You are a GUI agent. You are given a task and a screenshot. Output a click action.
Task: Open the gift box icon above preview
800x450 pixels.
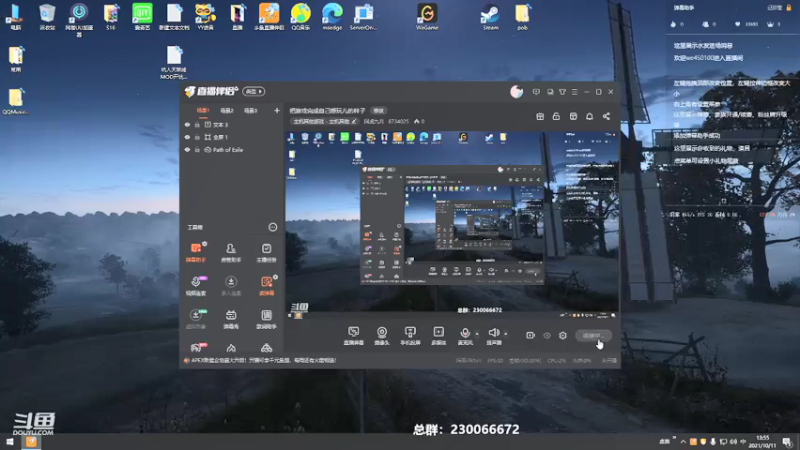coord(540,116)
